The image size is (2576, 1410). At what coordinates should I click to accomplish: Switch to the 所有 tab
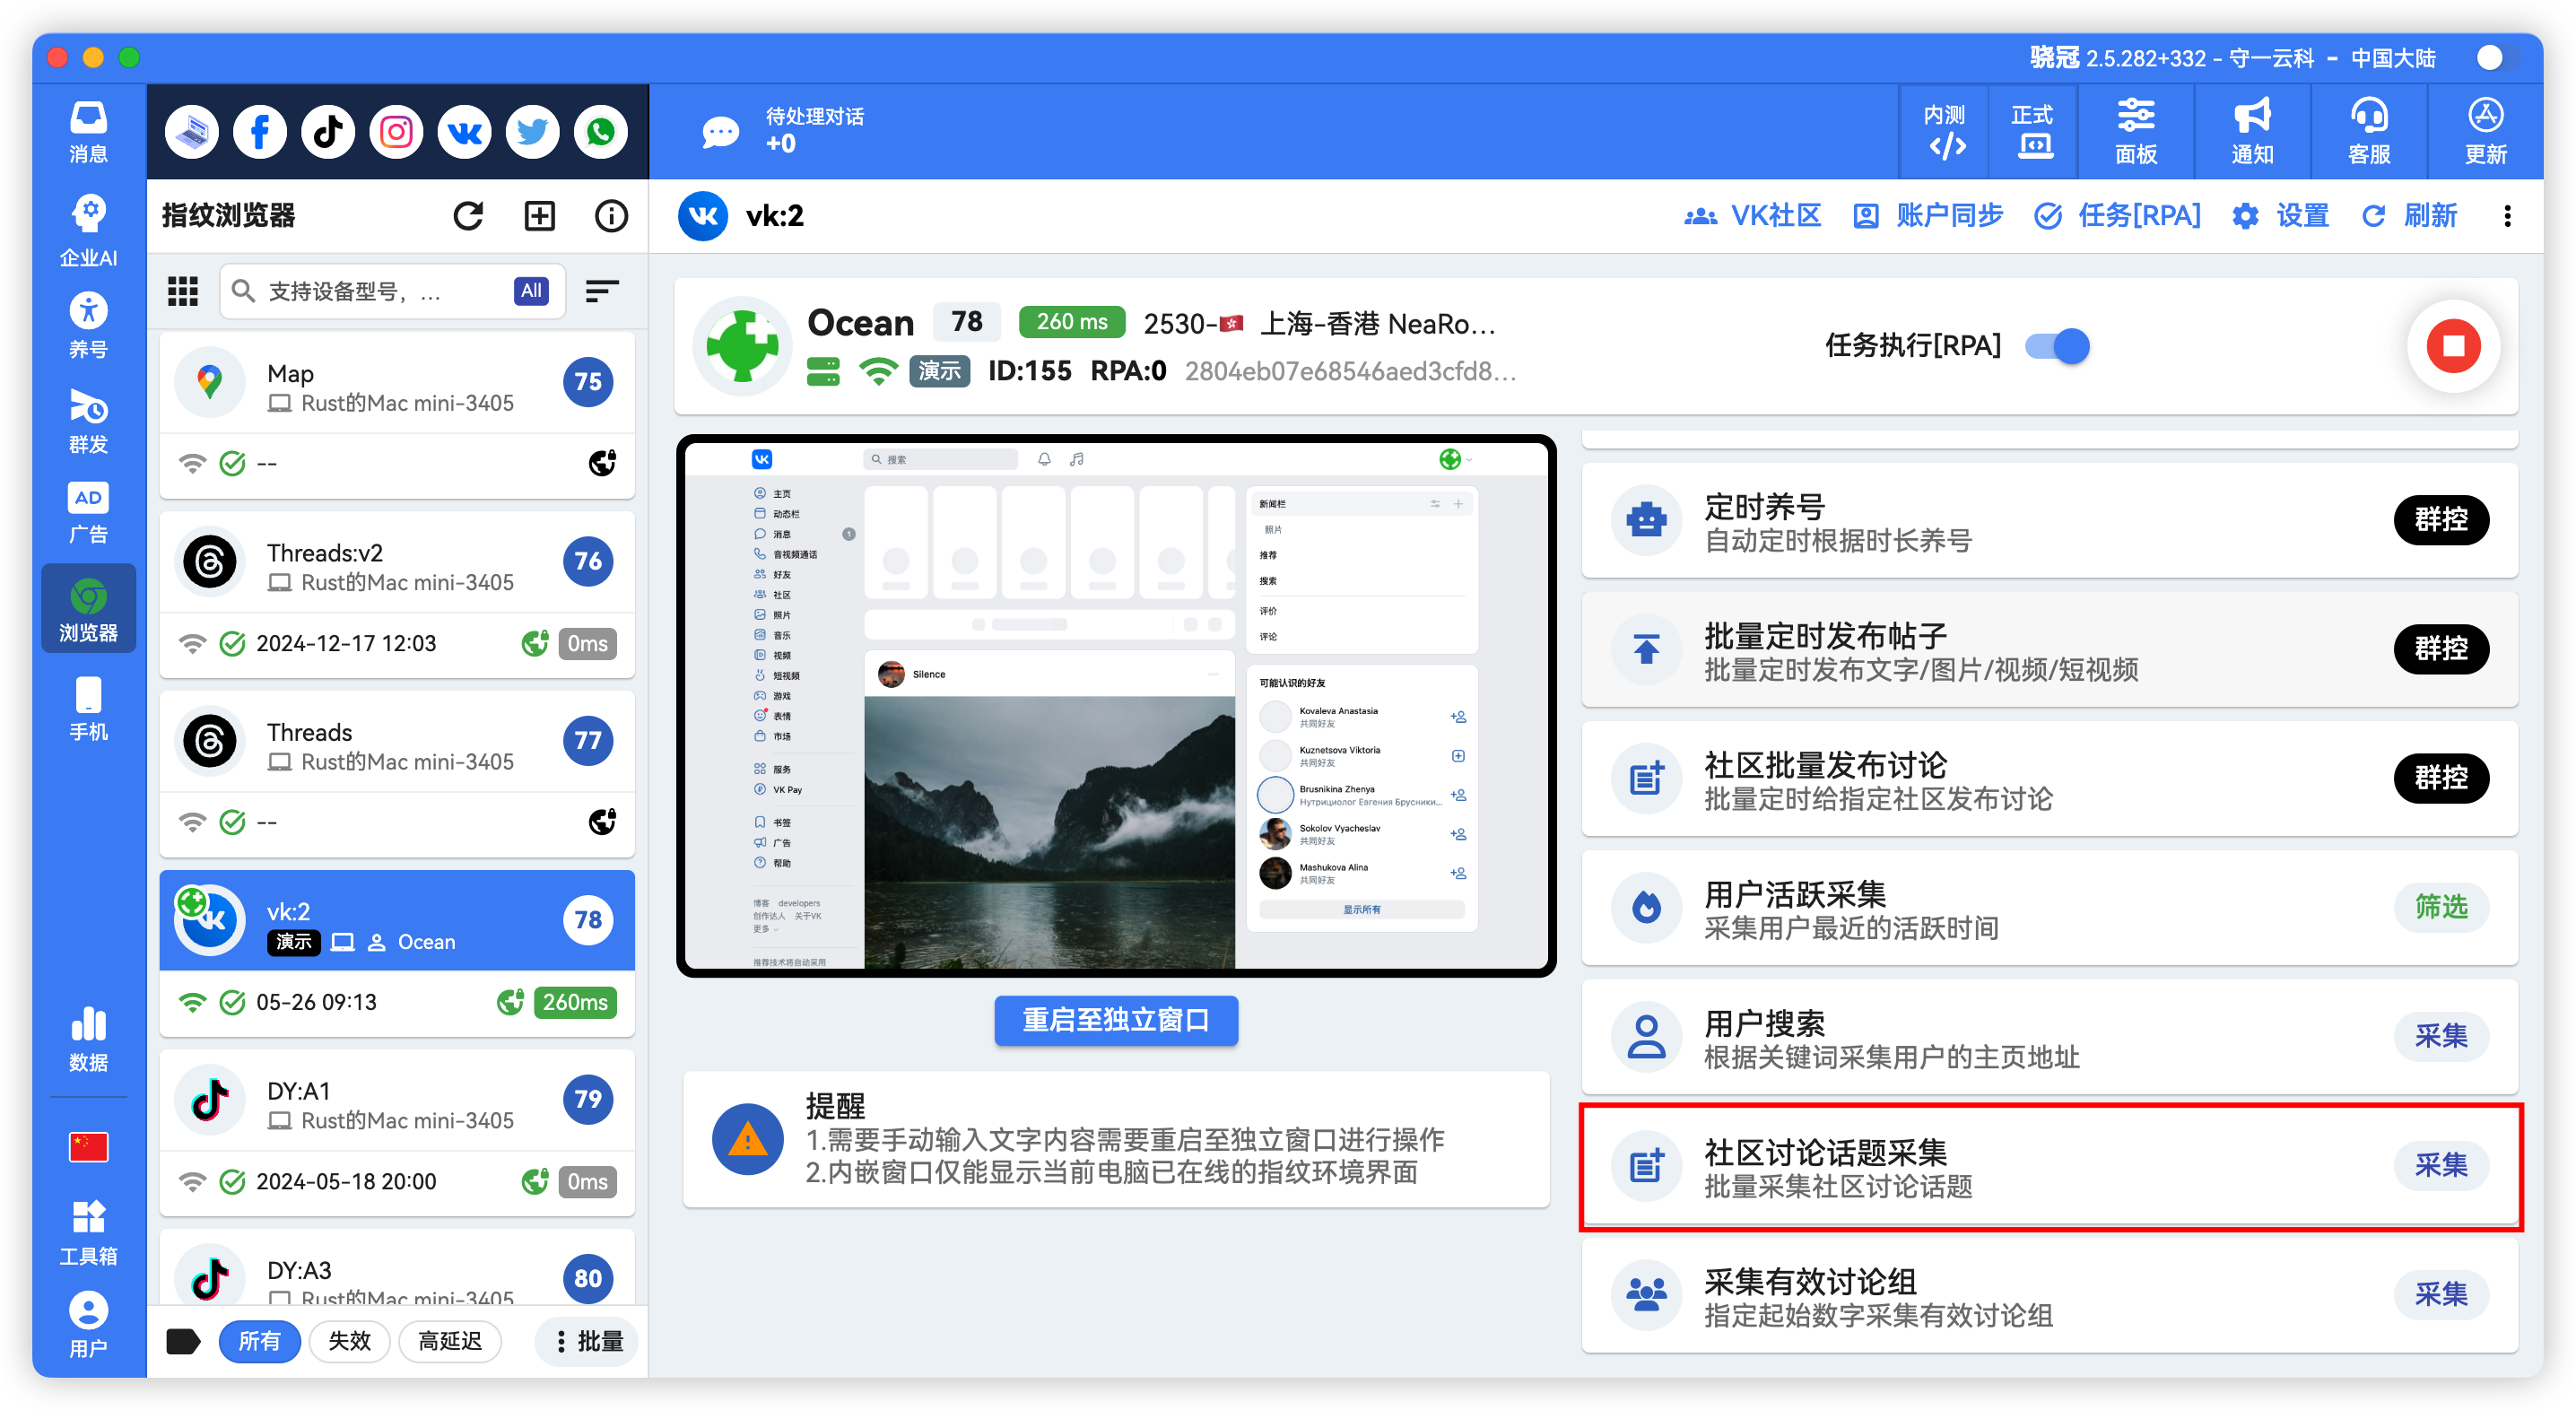pos(260,1341)
